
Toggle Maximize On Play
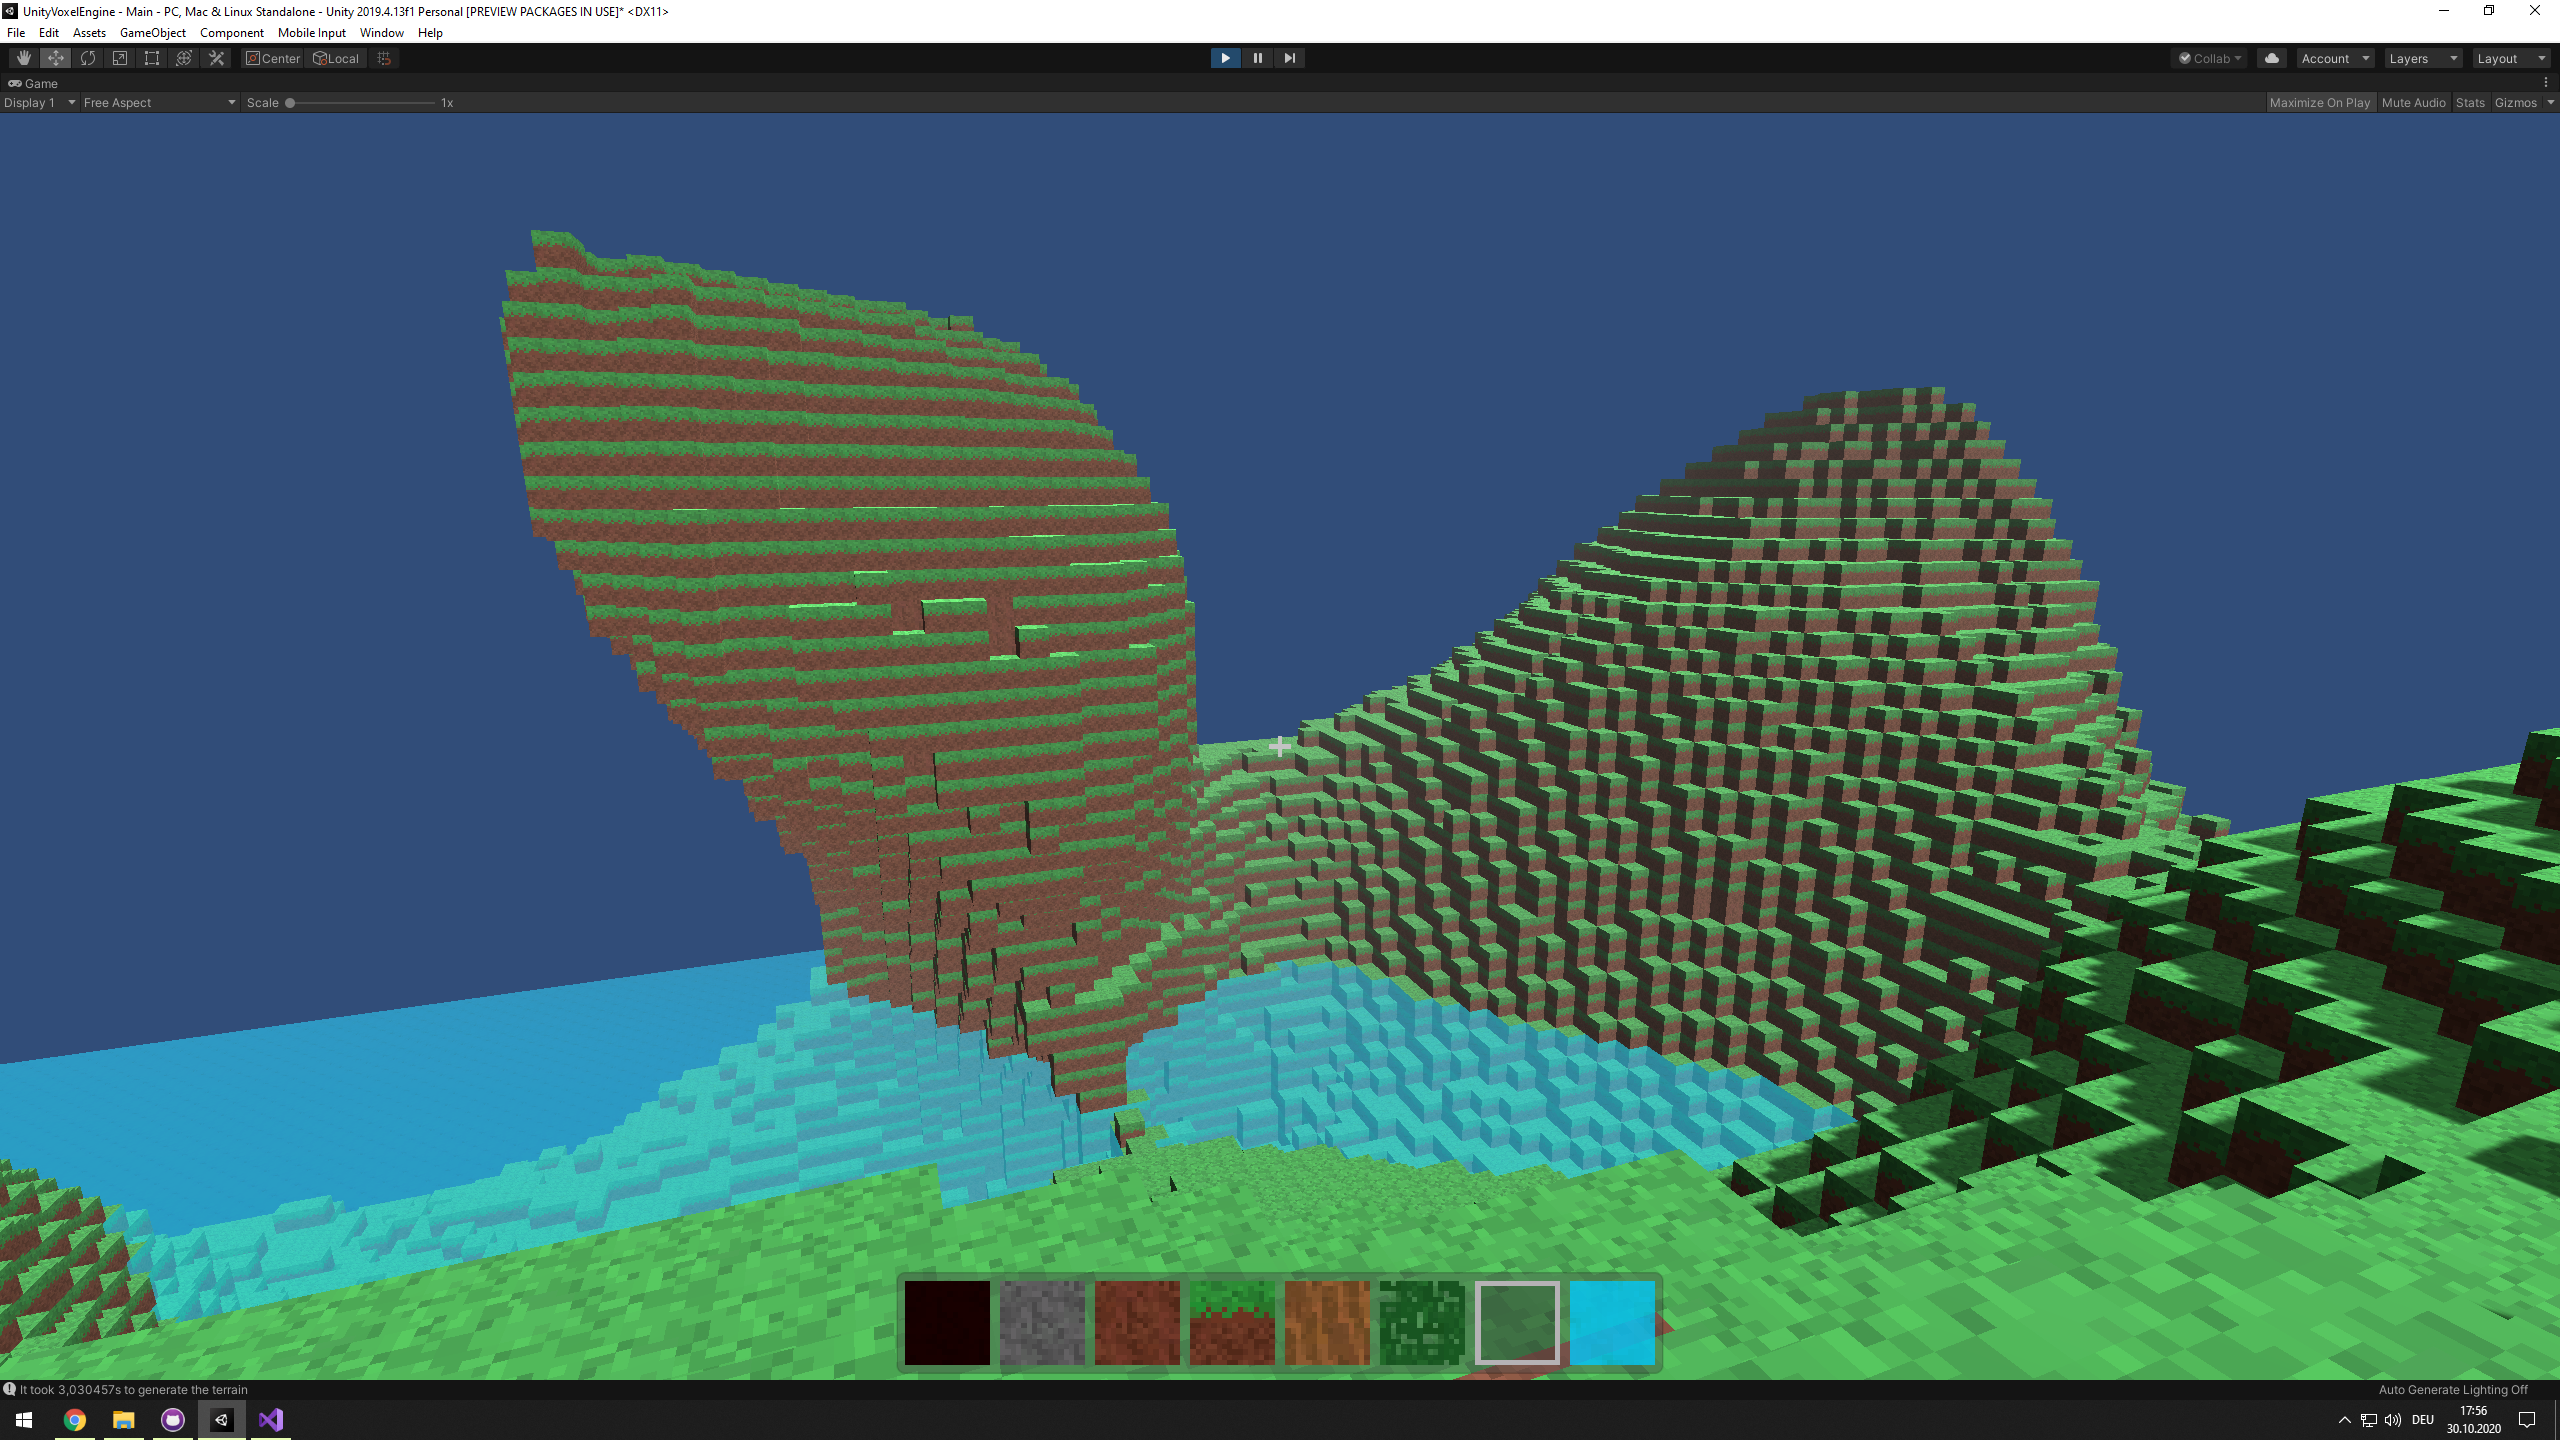click(x=2319, y=103)
